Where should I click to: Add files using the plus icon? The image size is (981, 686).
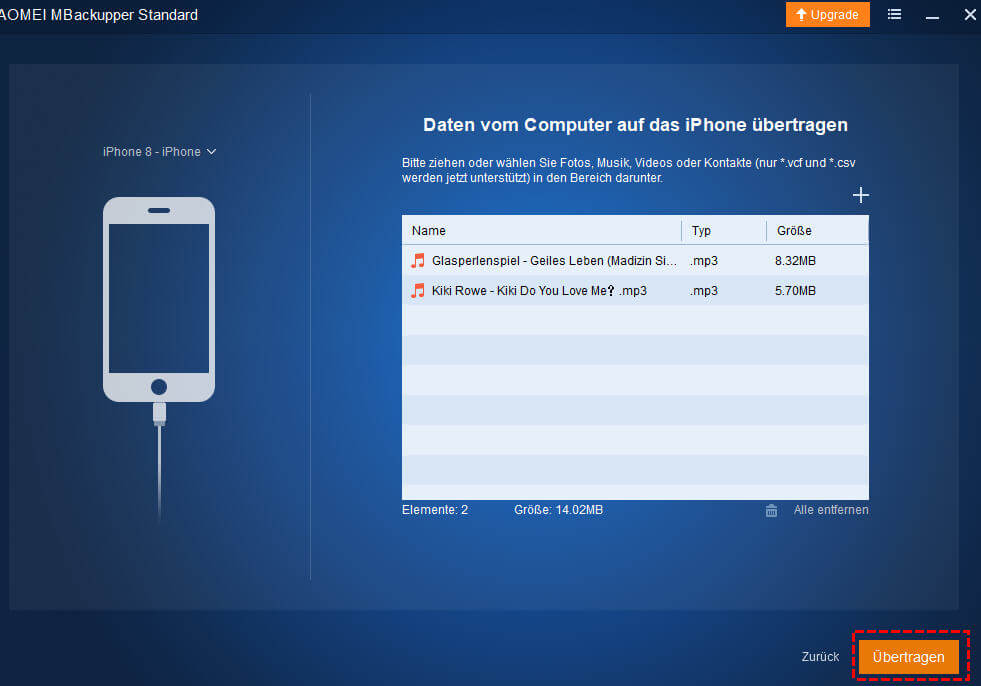tap(860, 195)
